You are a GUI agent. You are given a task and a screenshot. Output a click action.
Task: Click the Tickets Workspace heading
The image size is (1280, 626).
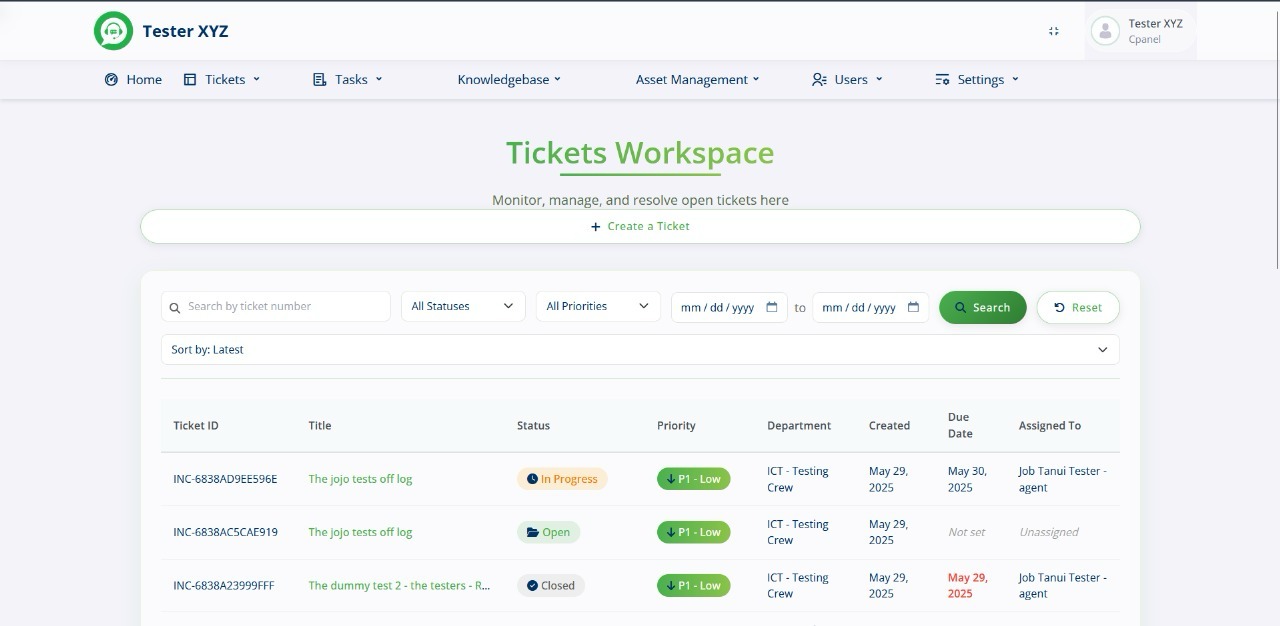tap(640, 153)
